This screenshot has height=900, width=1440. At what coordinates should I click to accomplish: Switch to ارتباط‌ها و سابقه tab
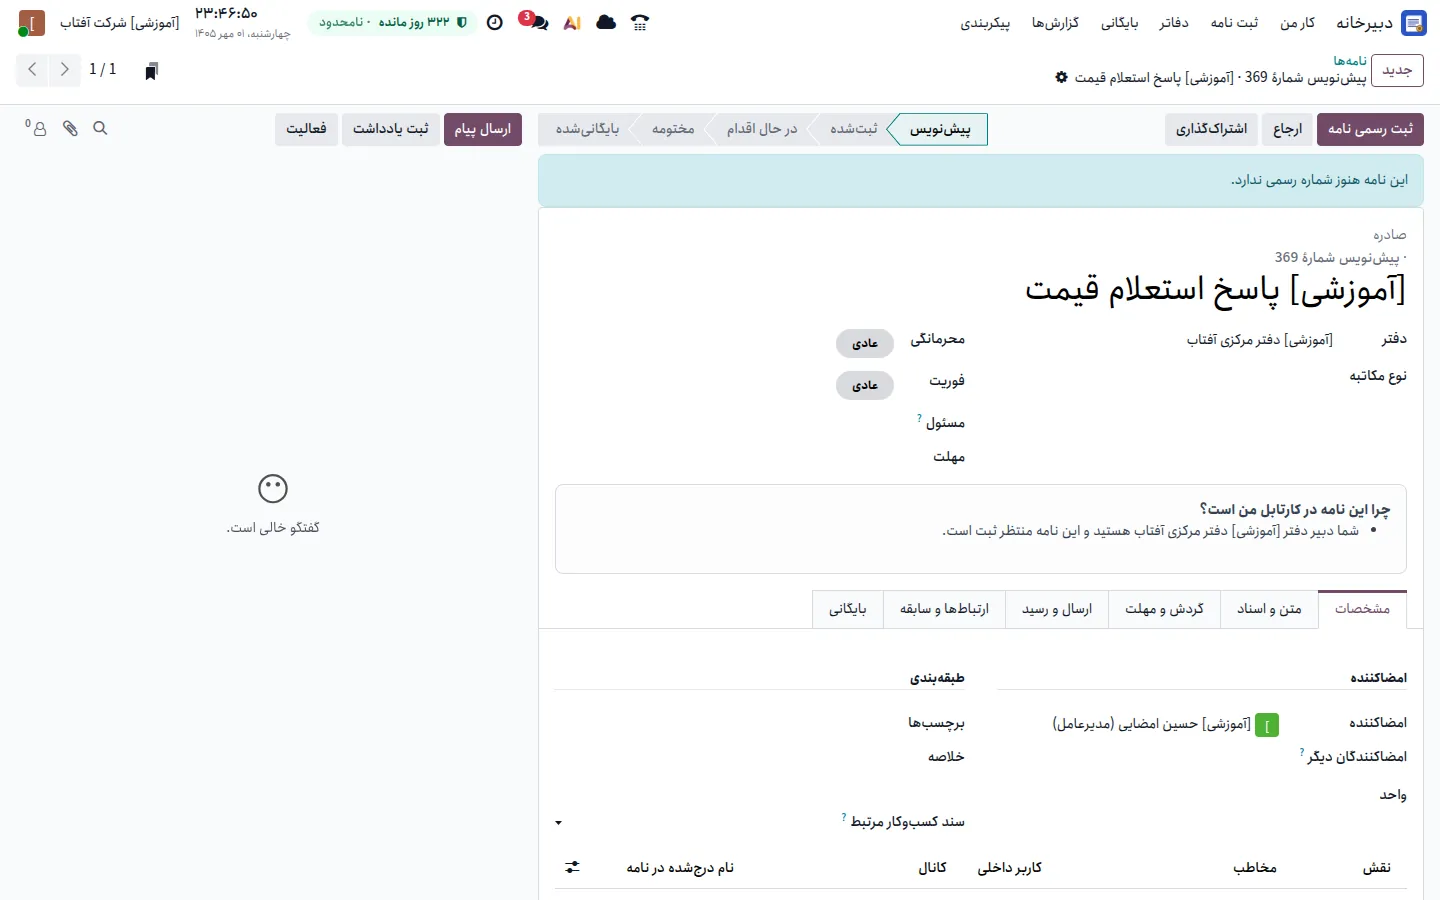(944, 609)
